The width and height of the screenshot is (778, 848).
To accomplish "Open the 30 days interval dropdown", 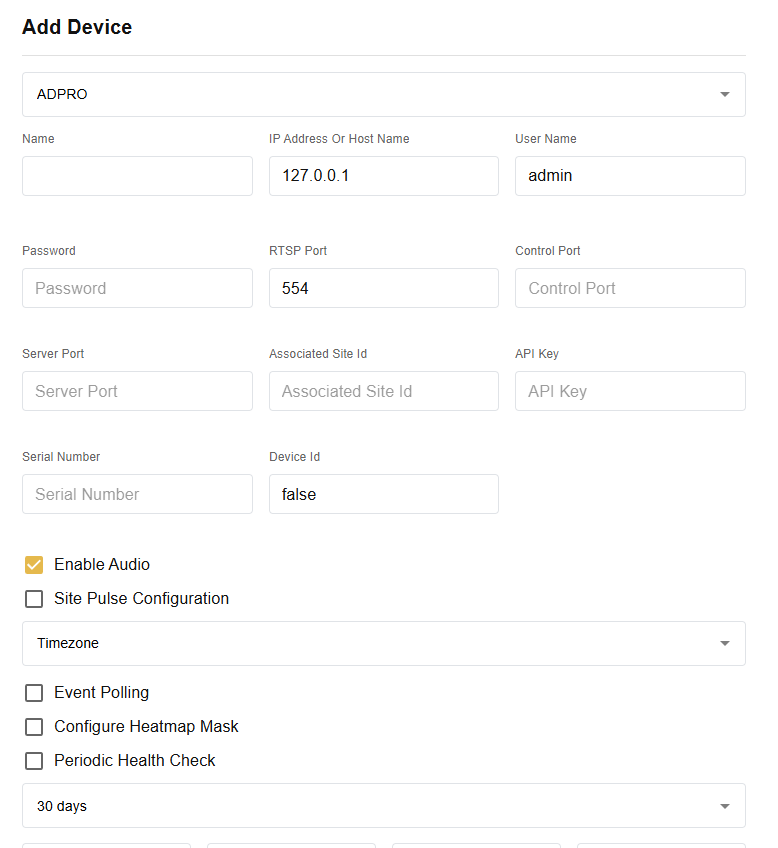I will tap(383, 805).
